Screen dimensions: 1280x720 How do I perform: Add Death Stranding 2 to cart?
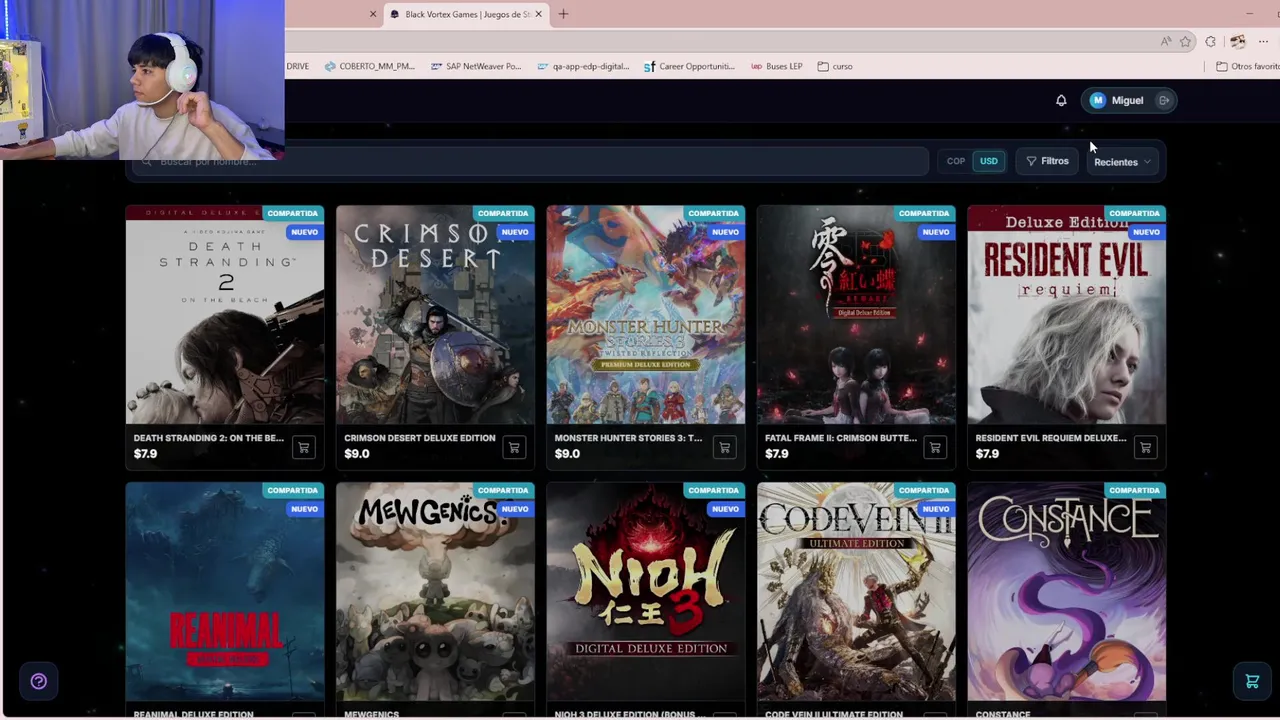pyautogui.click(x=303, y=447)
